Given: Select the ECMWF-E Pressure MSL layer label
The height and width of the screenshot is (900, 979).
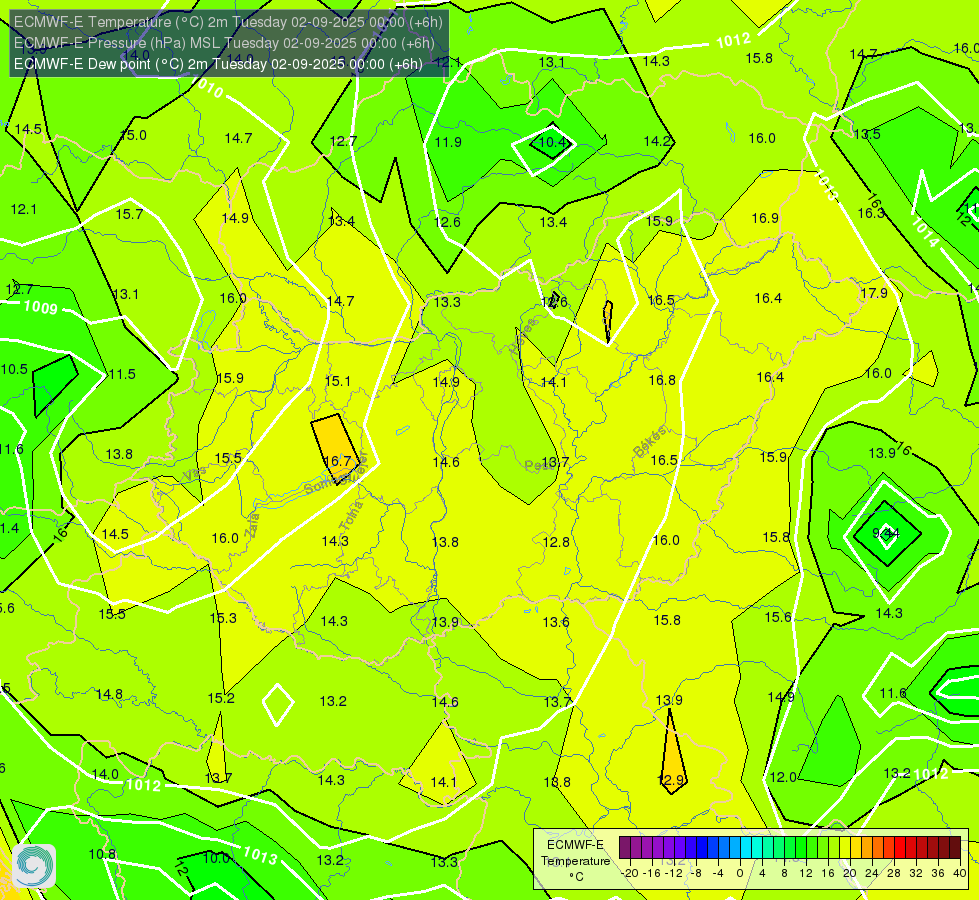Looking at the screenshot, I should 224,43.
